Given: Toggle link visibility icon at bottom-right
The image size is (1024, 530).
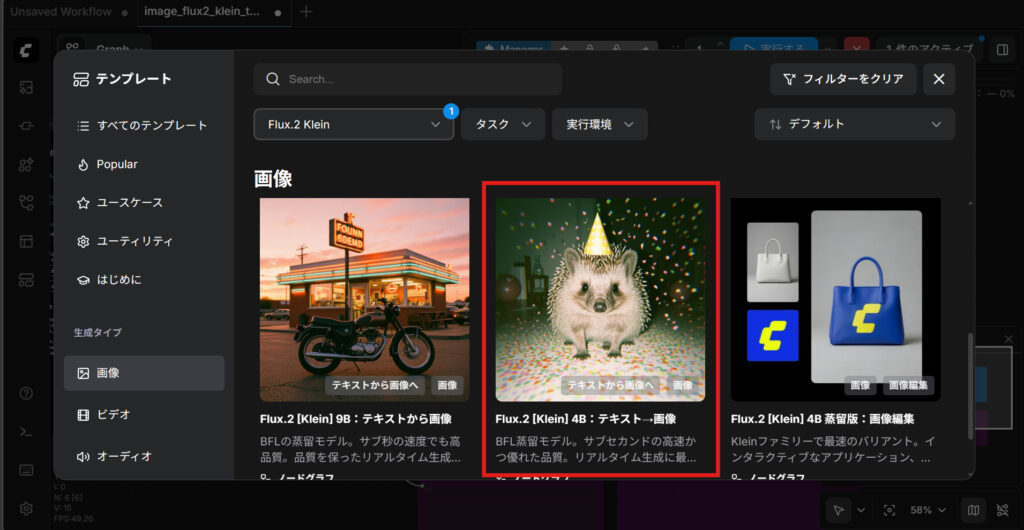Looking at the screenshot, I should click(1003, 510).
